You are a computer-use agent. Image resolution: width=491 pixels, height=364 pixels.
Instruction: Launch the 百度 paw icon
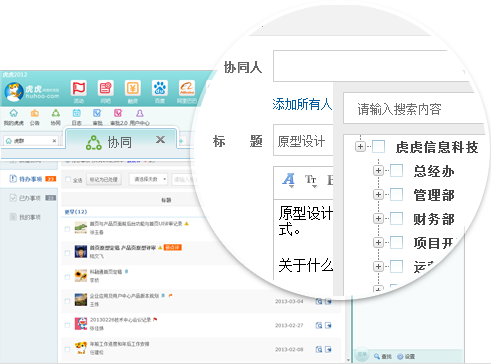coord(160,88)
